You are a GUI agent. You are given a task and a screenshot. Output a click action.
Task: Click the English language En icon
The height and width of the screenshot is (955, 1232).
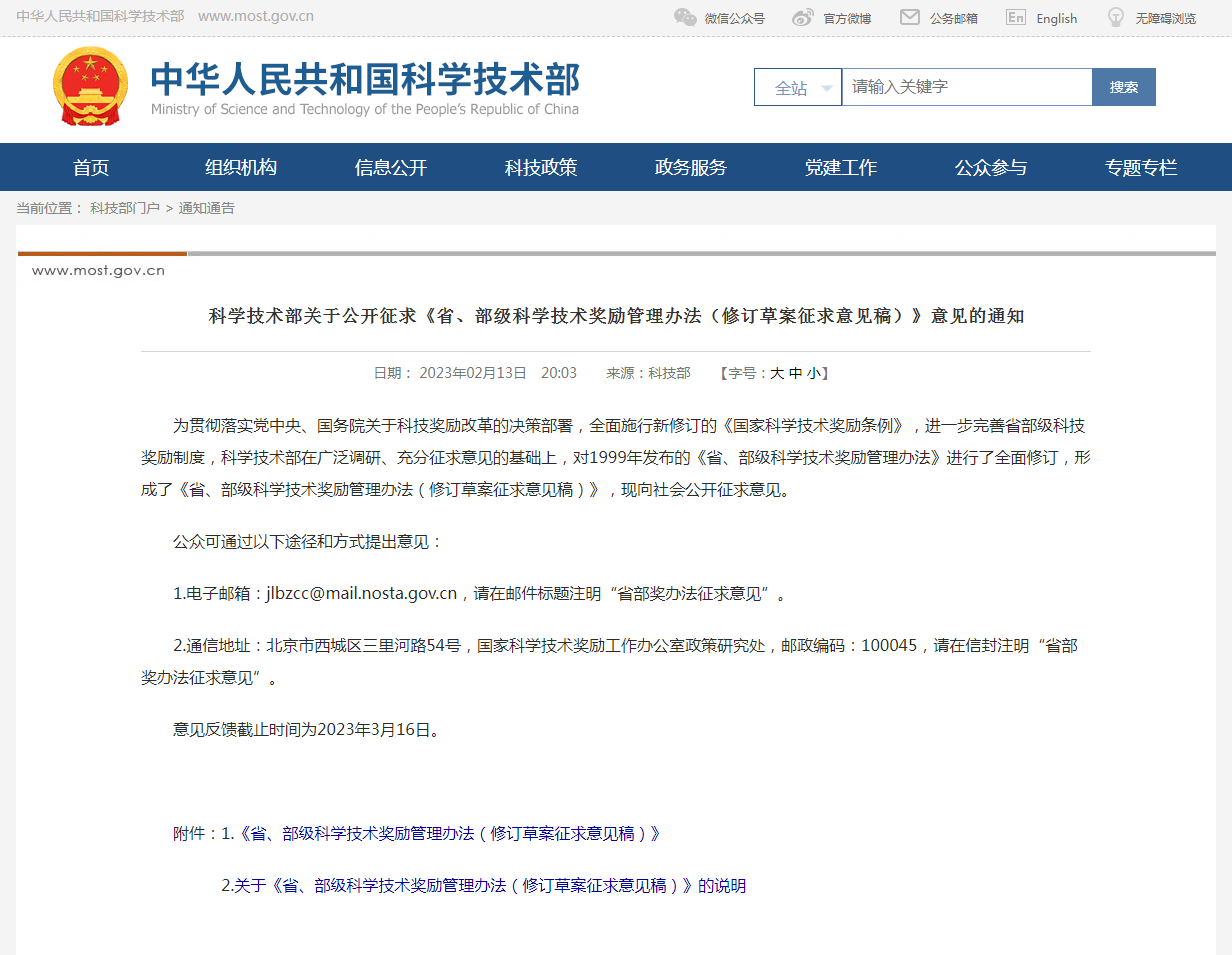tap(1016, 17)
